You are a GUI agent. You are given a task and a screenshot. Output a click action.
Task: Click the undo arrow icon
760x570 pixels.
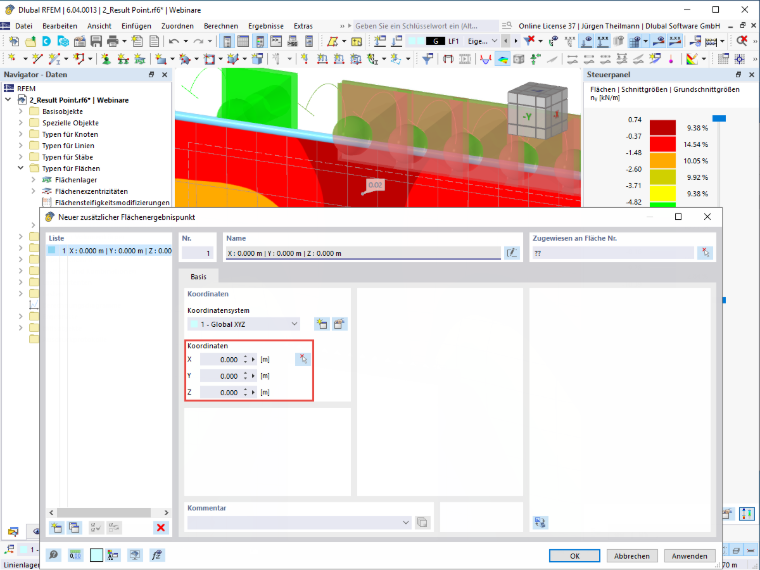tap(174, 42)
